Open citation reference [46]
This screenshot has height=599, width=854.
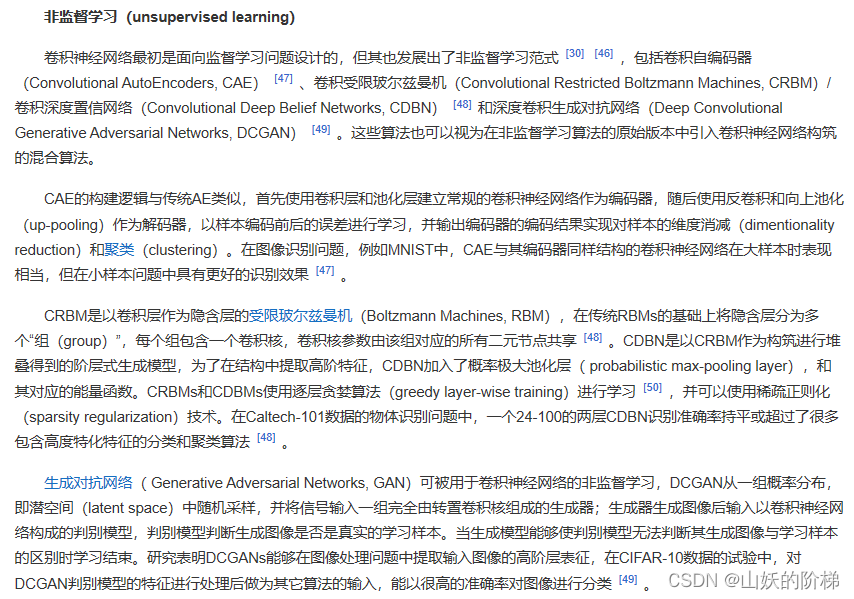coord(603,53)
